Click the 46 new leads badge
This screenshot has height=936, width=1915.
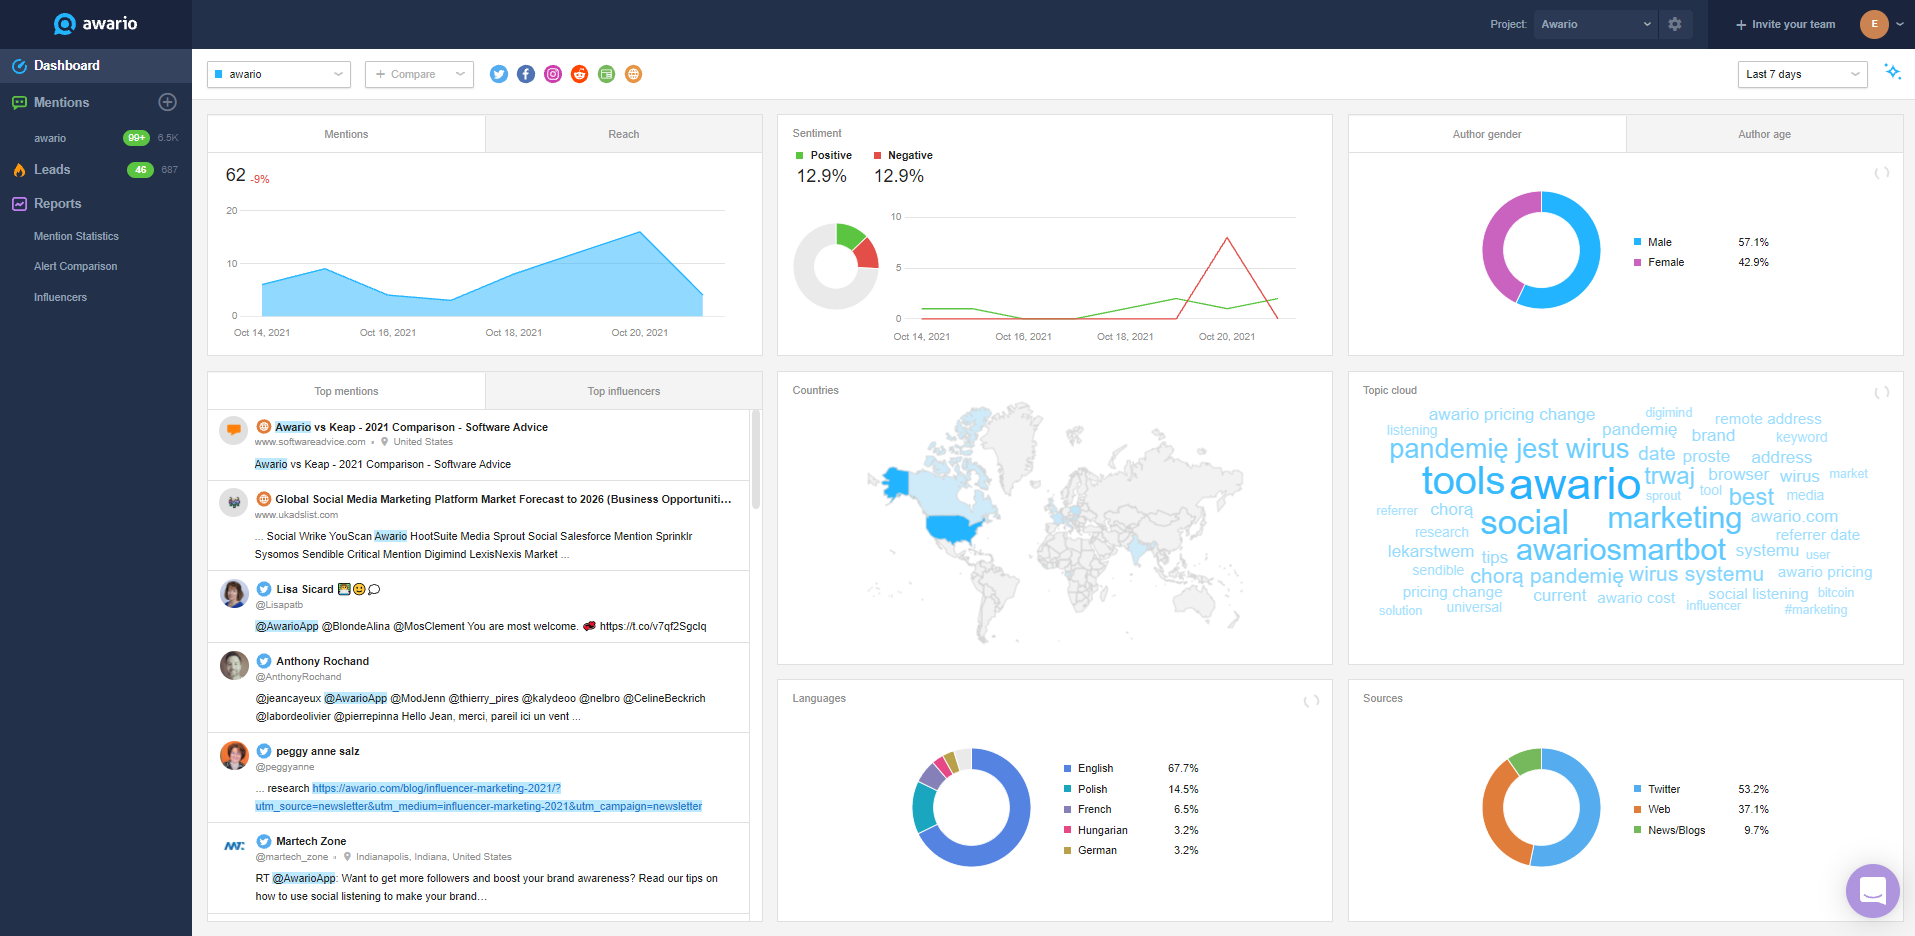click(x=140, y=170)
